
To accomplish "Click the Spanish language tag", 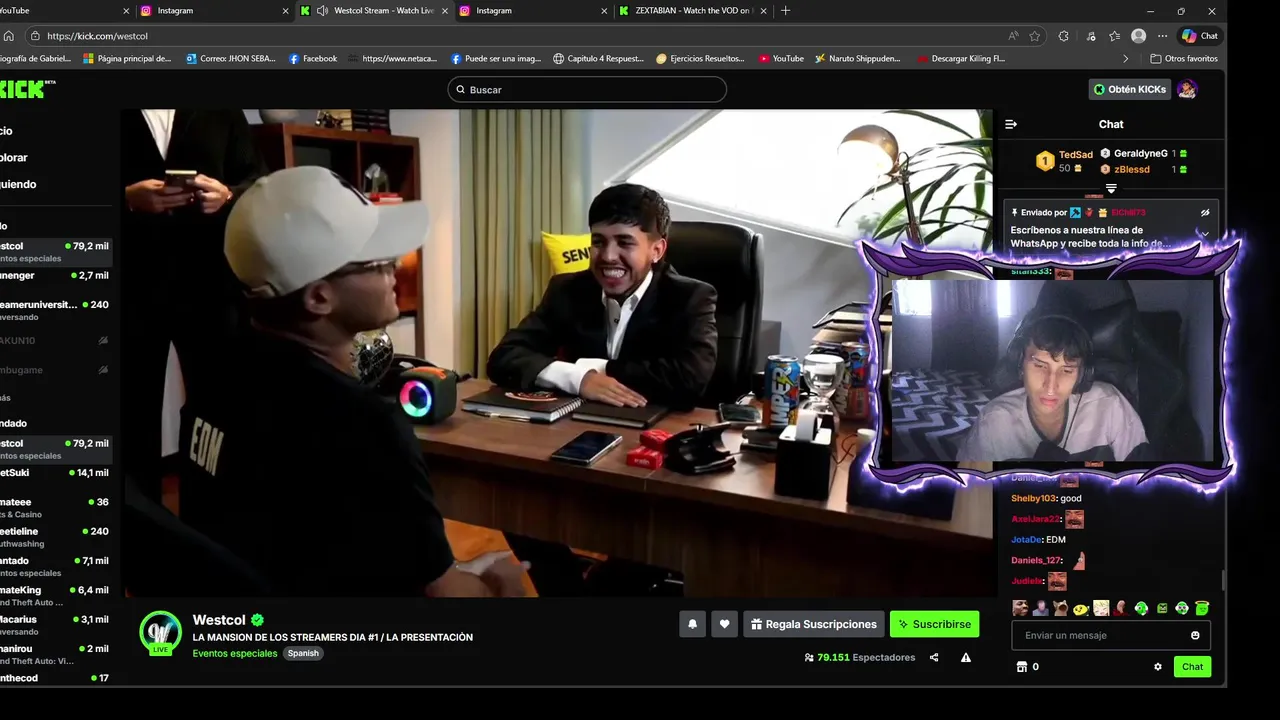I will (x=303, y=653).
